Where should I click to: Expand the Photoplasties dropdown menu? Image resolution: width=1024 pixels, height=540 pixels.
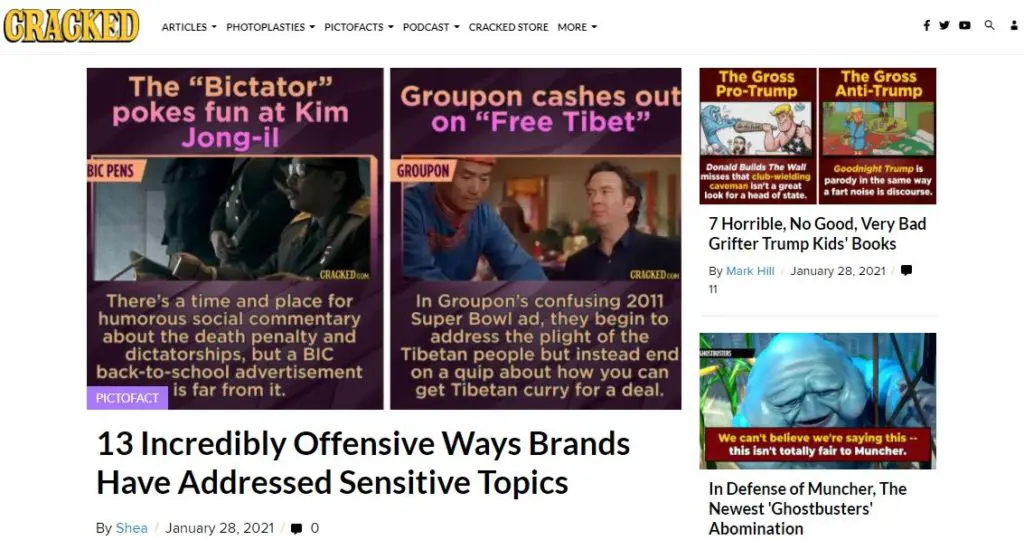(x=270, y=27)
